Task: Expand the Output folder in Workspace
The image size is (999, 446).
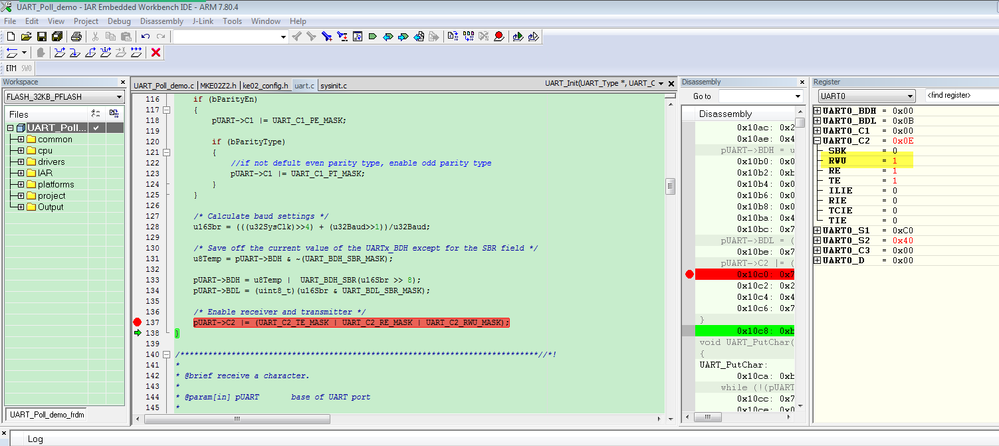Action: pos(20,207)
